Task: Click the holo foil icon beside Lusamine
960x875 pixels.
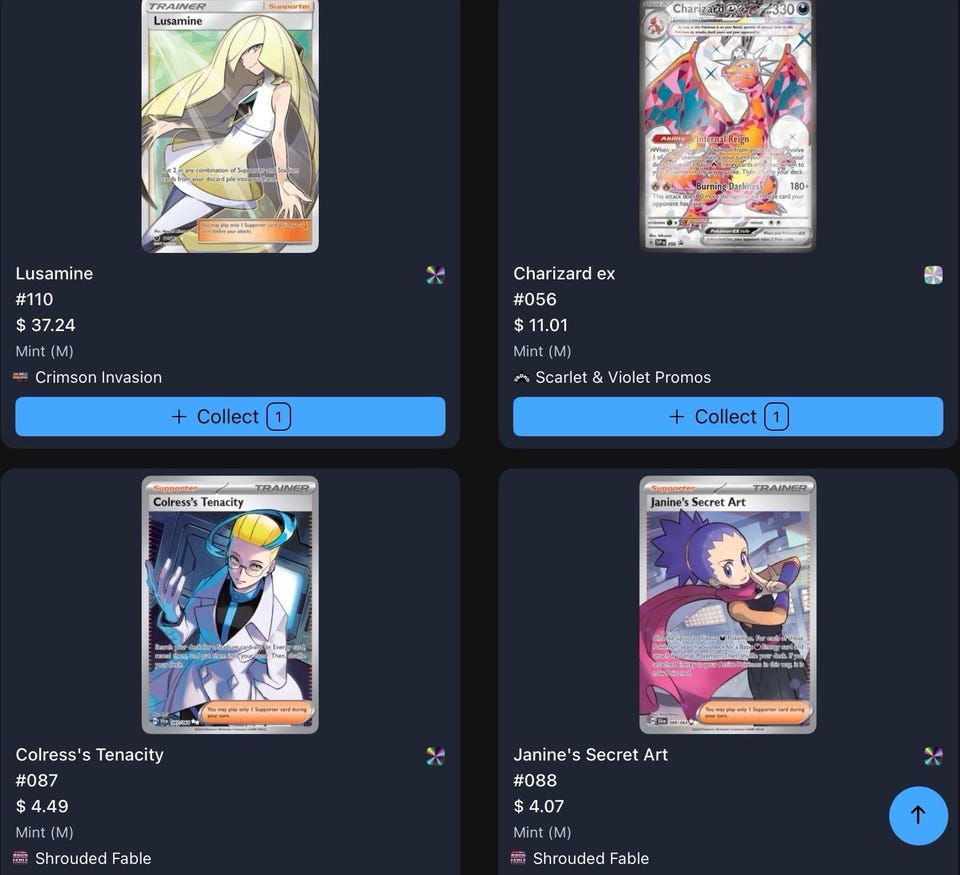Action: [435, 275]
